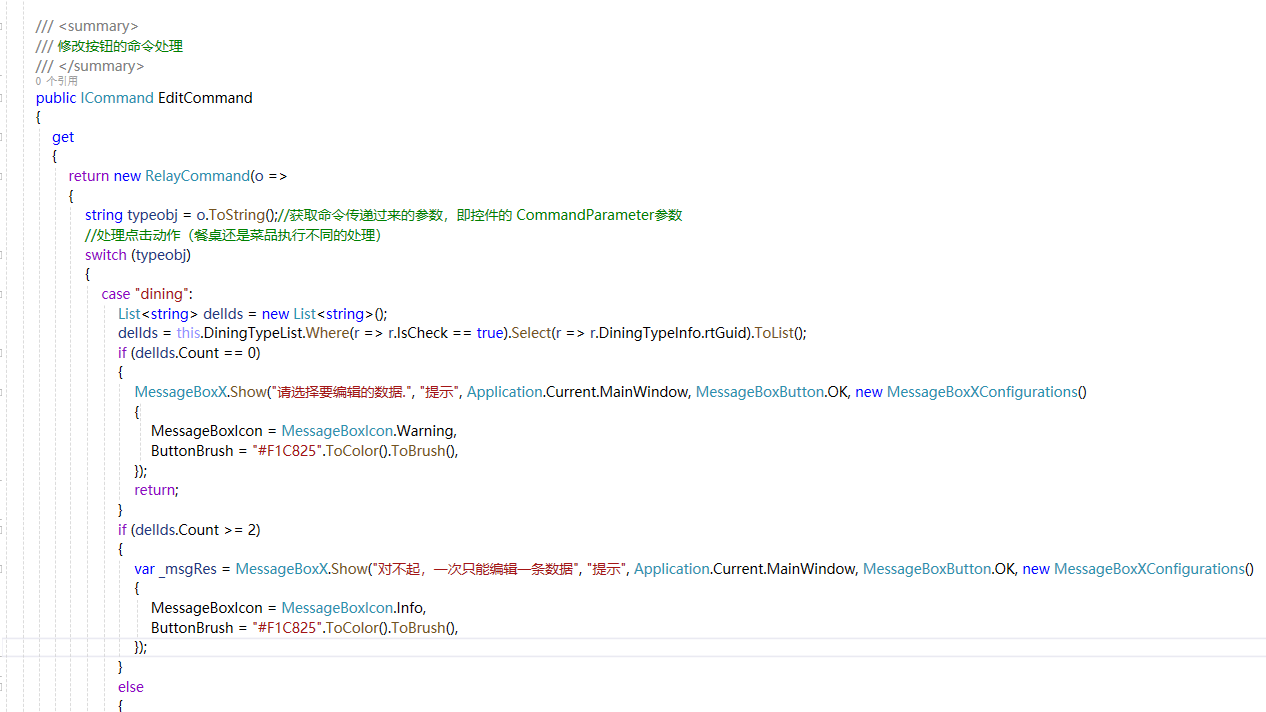Open the "0 个引用" CodeLens references link
Image resolution: width=1266 pixels, height=712 pixels.
tap(56, 81)
